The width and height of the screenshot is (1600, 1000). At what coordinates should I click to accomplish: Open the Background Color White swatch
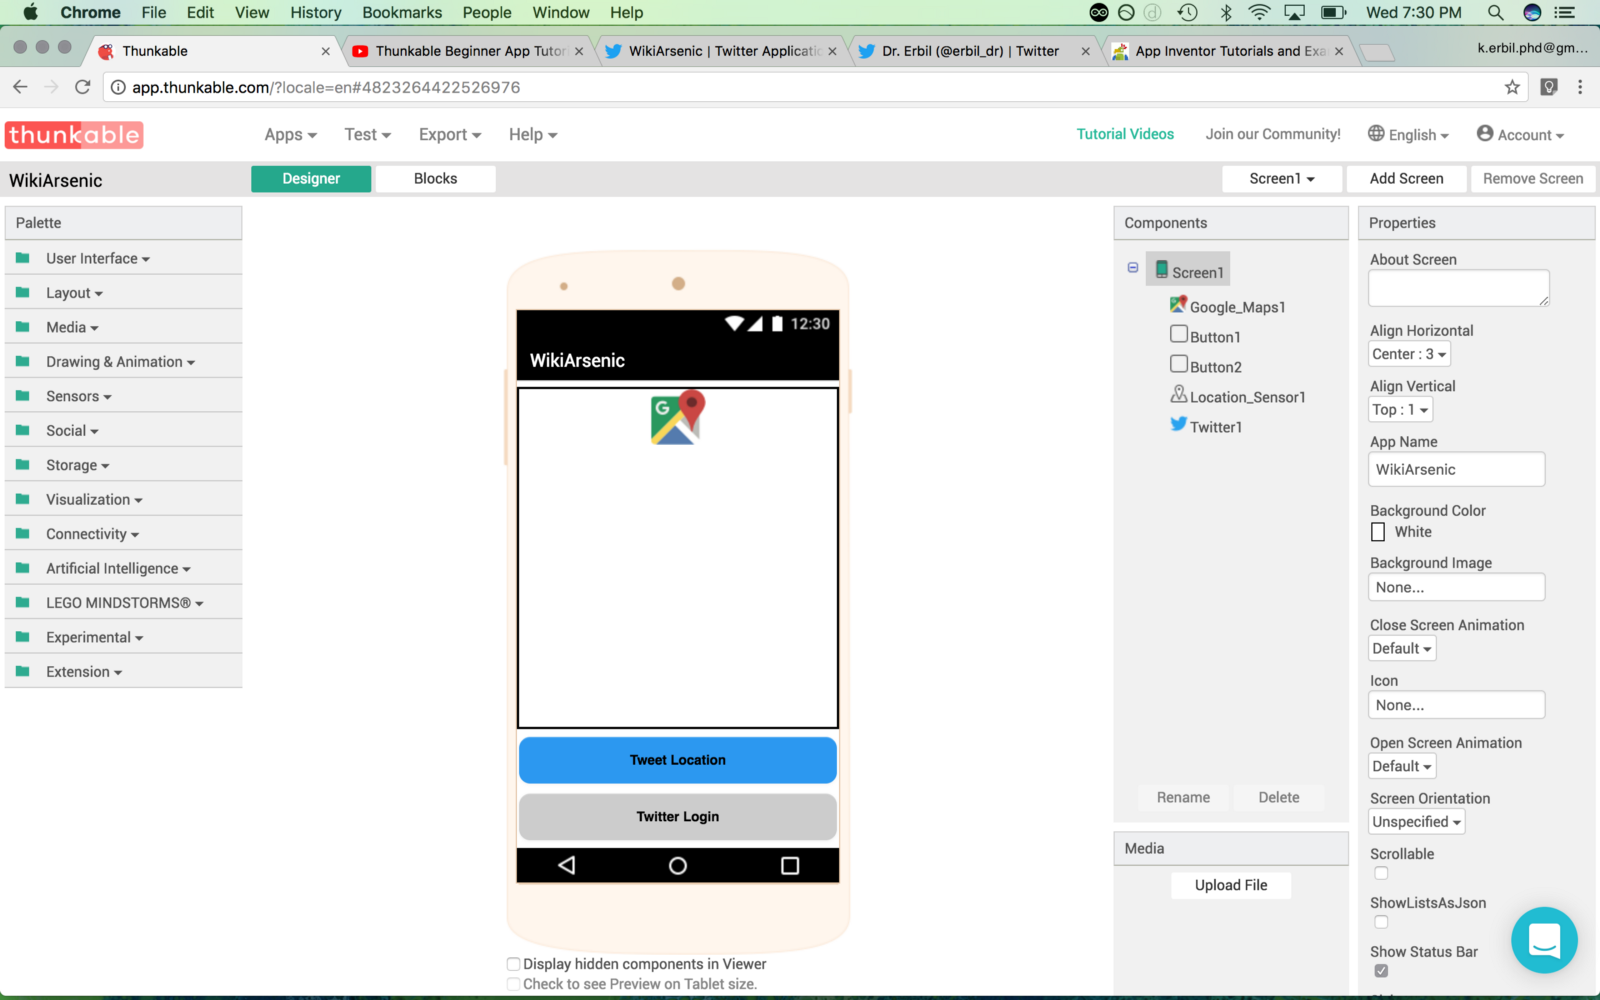[1378, 532]
